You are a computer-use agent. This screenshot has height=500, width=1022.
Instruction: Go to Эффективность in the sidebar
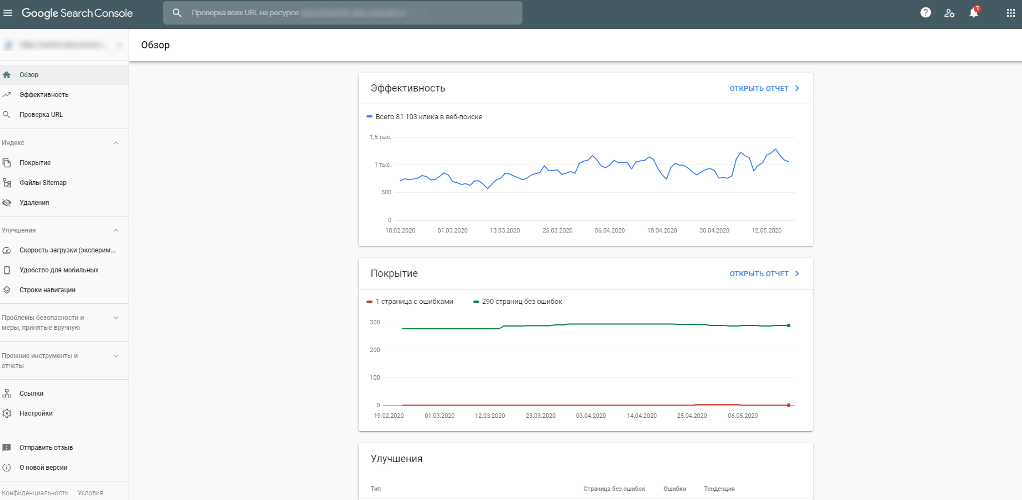pos(64,95)
